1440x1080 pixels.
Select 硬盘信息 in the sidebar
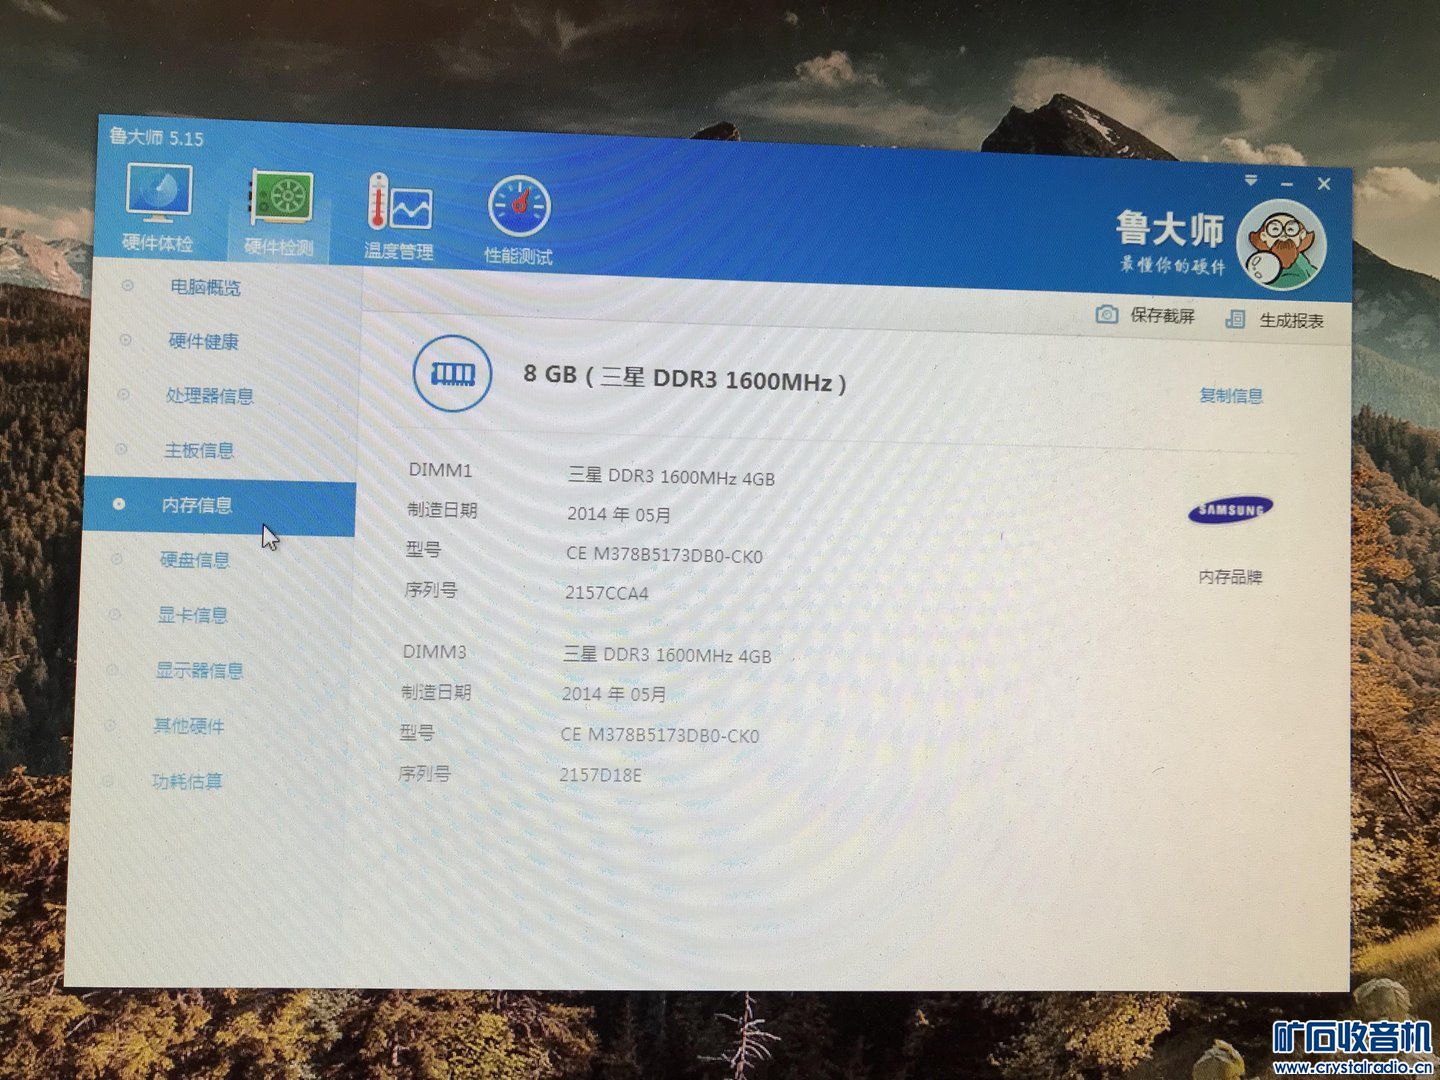pos(195,560)
